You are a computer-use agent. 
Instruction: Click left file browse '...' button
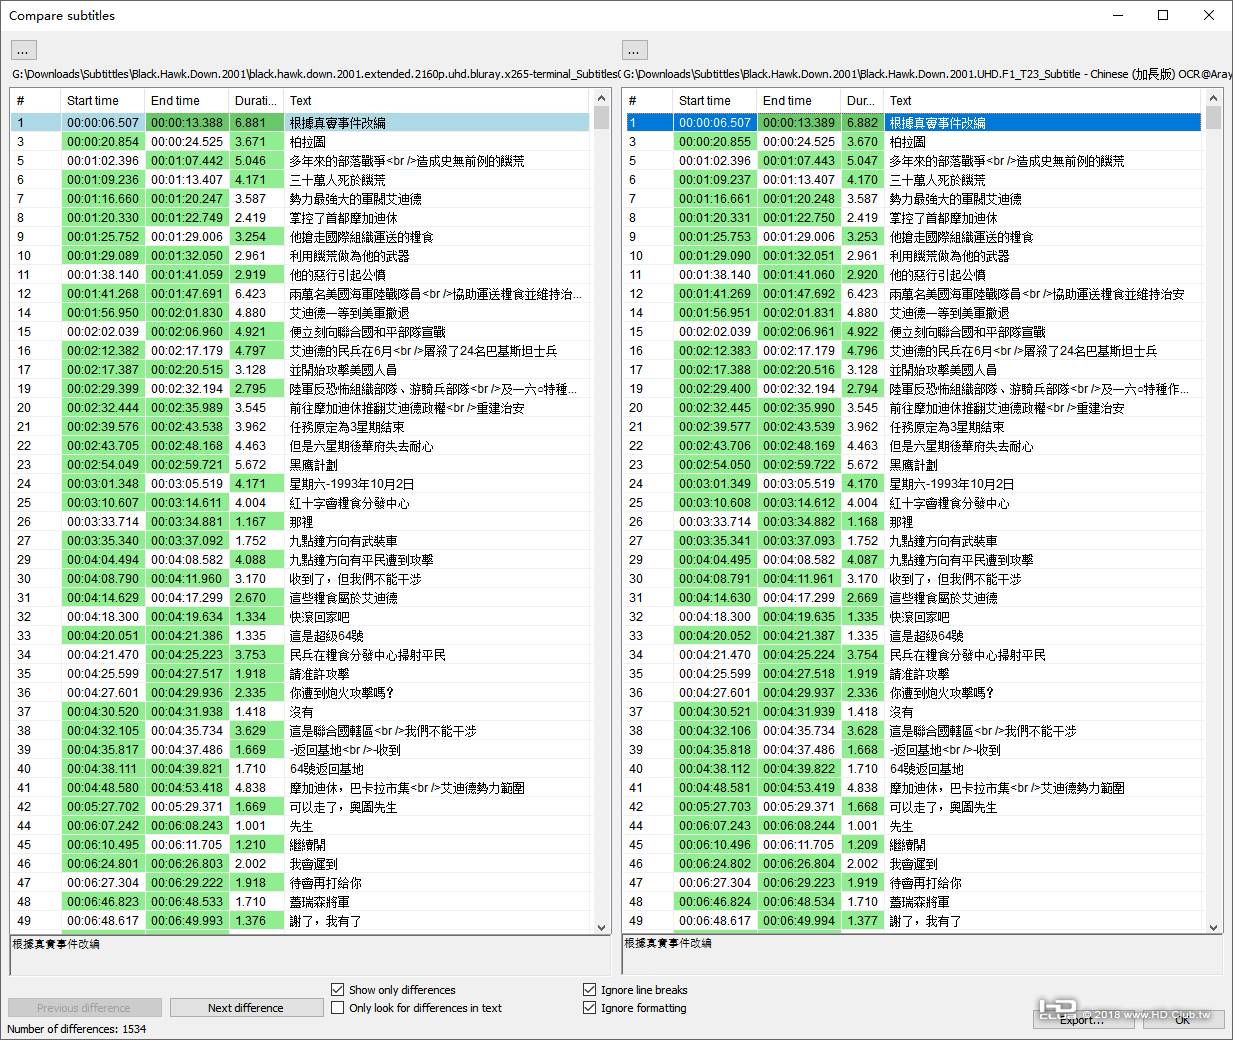[24, 50]
